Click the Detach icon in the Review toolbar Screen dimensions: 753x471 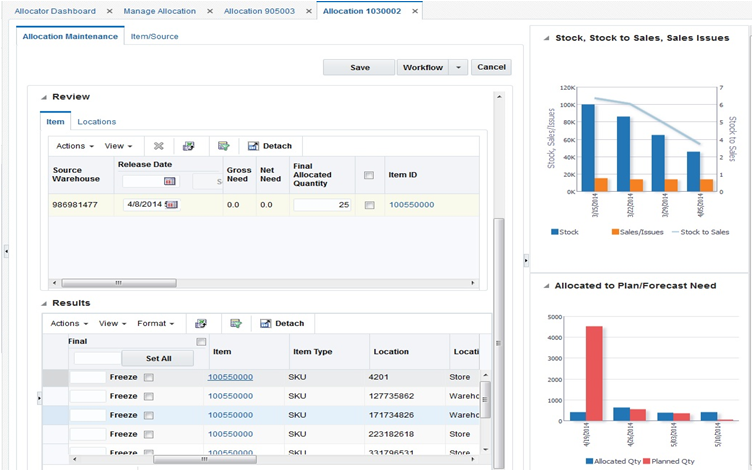[253, 146]
